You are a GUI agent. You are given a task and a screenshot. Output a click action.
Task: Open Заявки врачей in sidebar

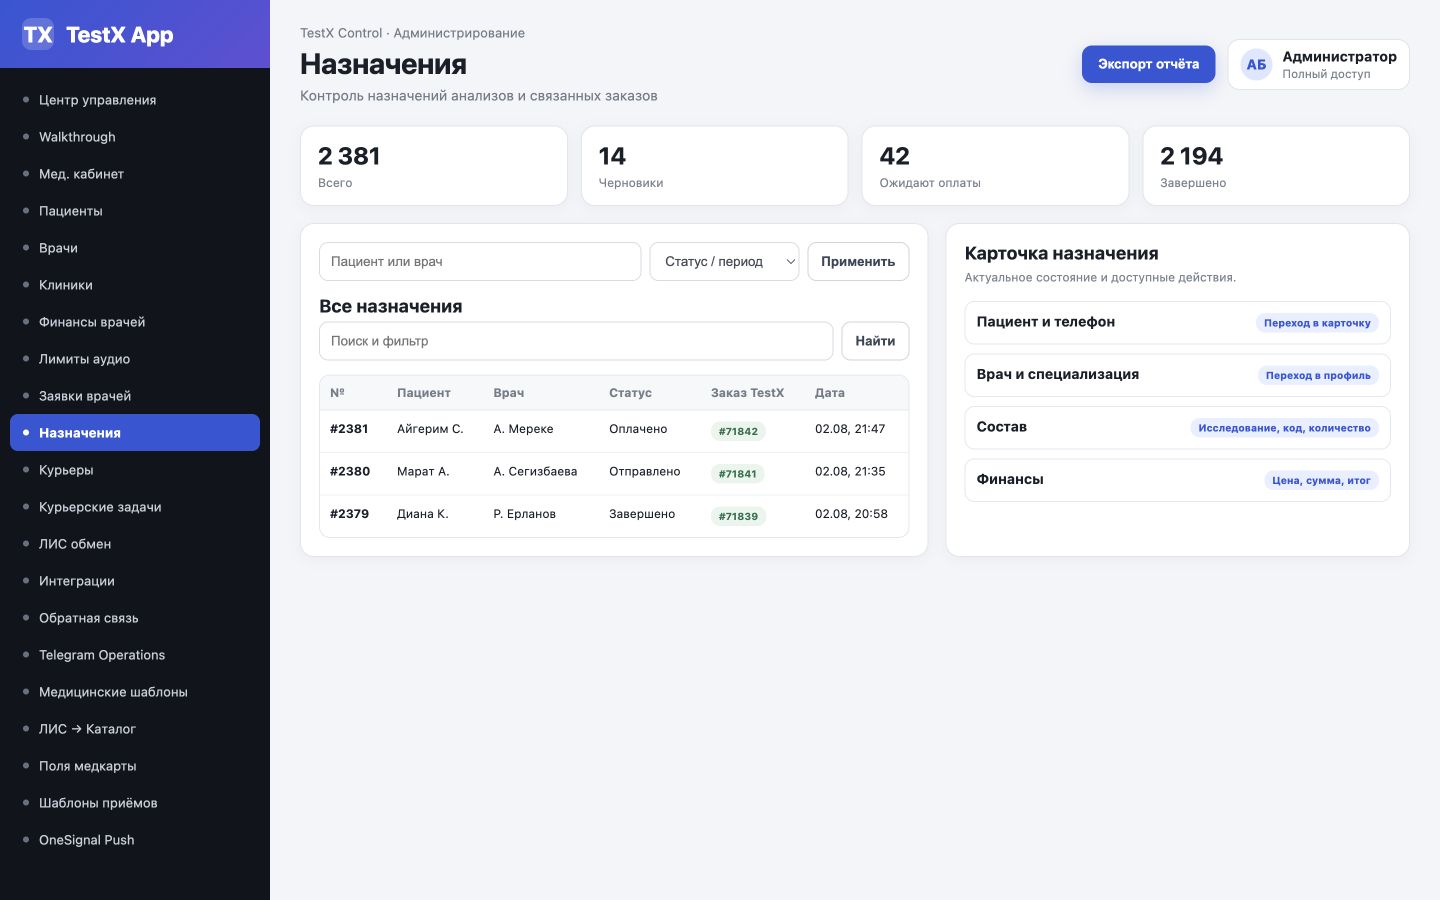(x=135, y=396)
